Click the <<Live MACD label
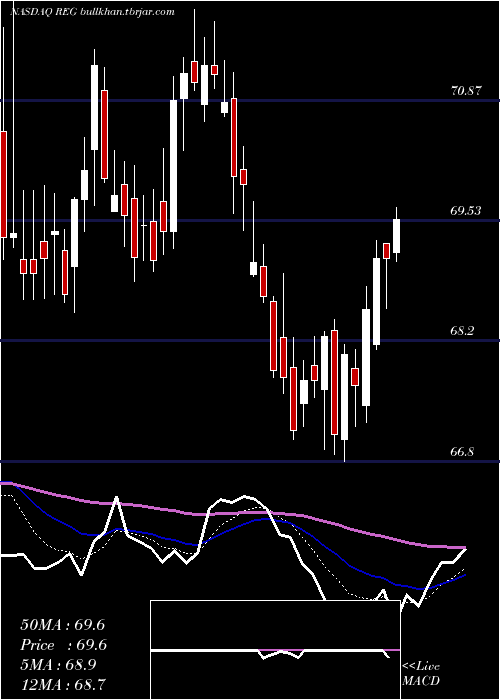Screen dimensions: 500x700 [421, 674]
